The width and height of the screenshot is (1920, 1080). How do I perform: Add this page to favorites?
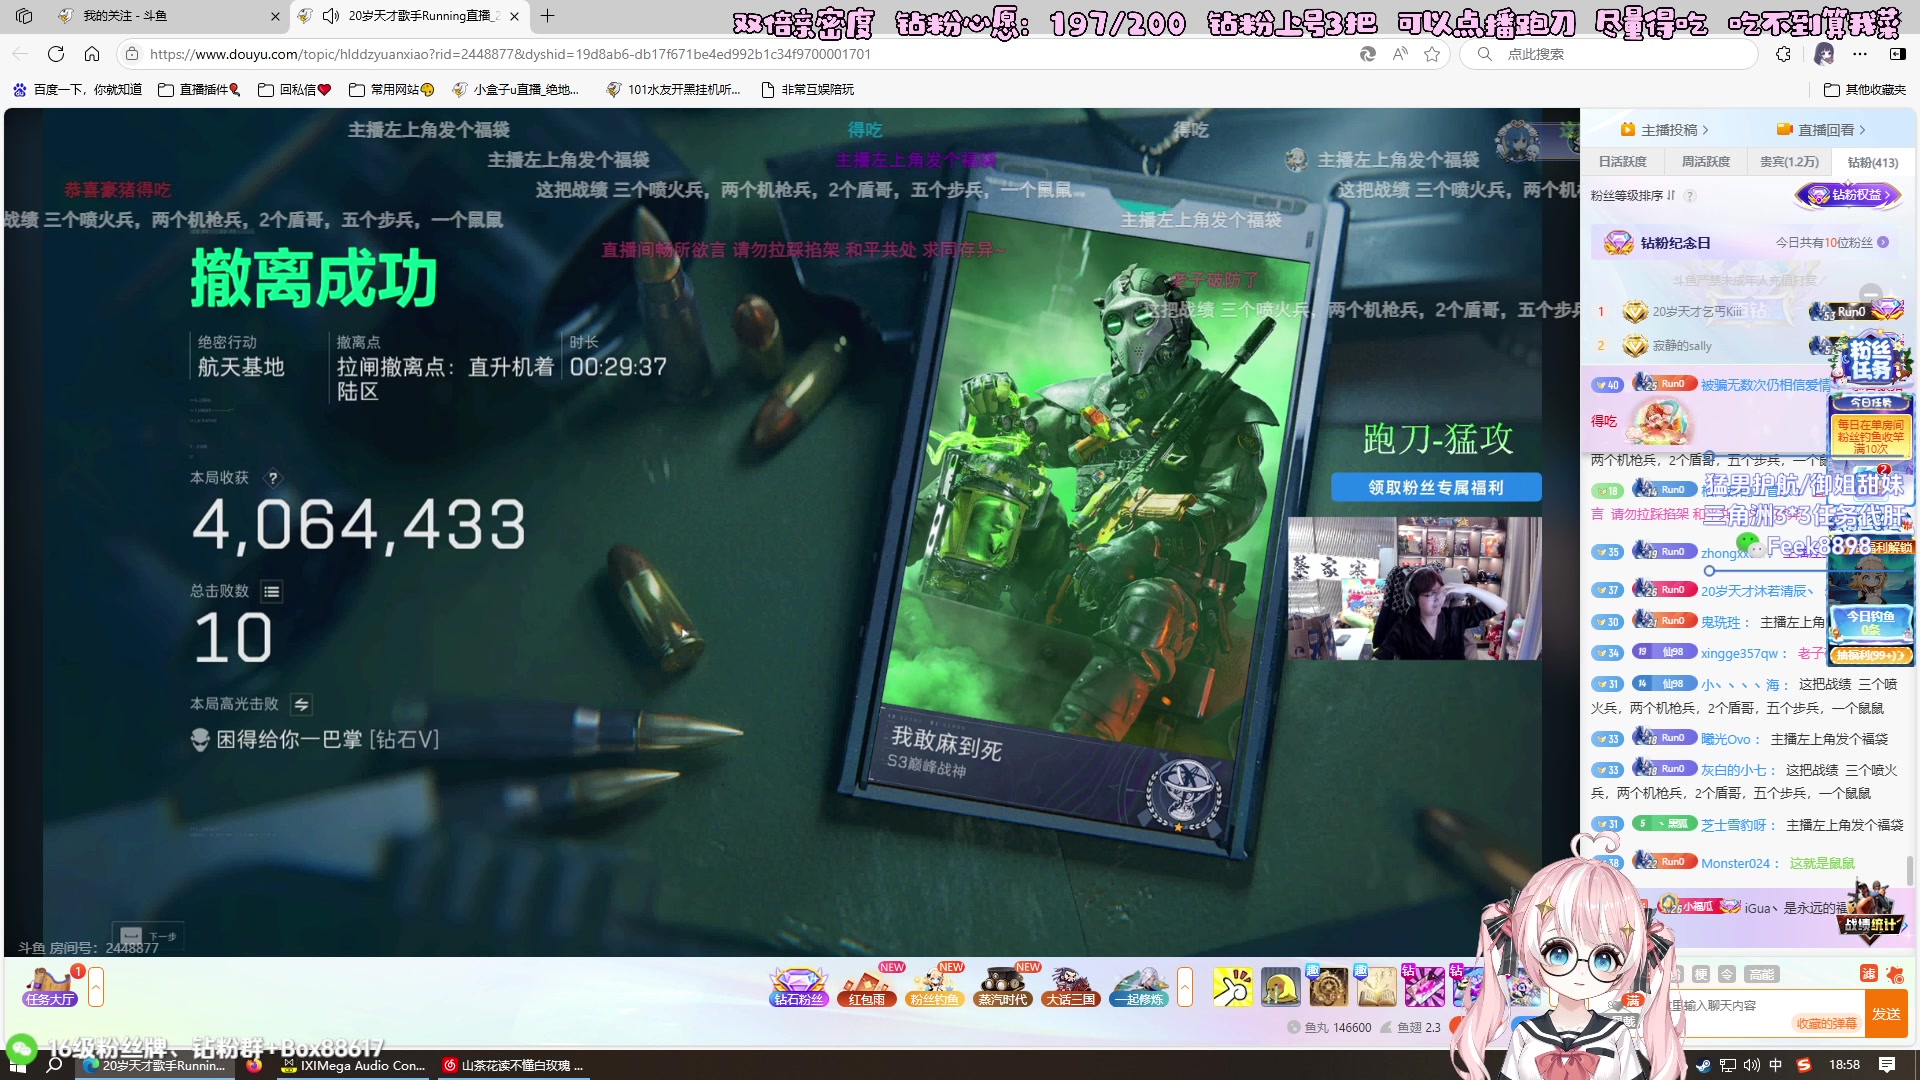pyautogui.click(x=1432, y=54)
